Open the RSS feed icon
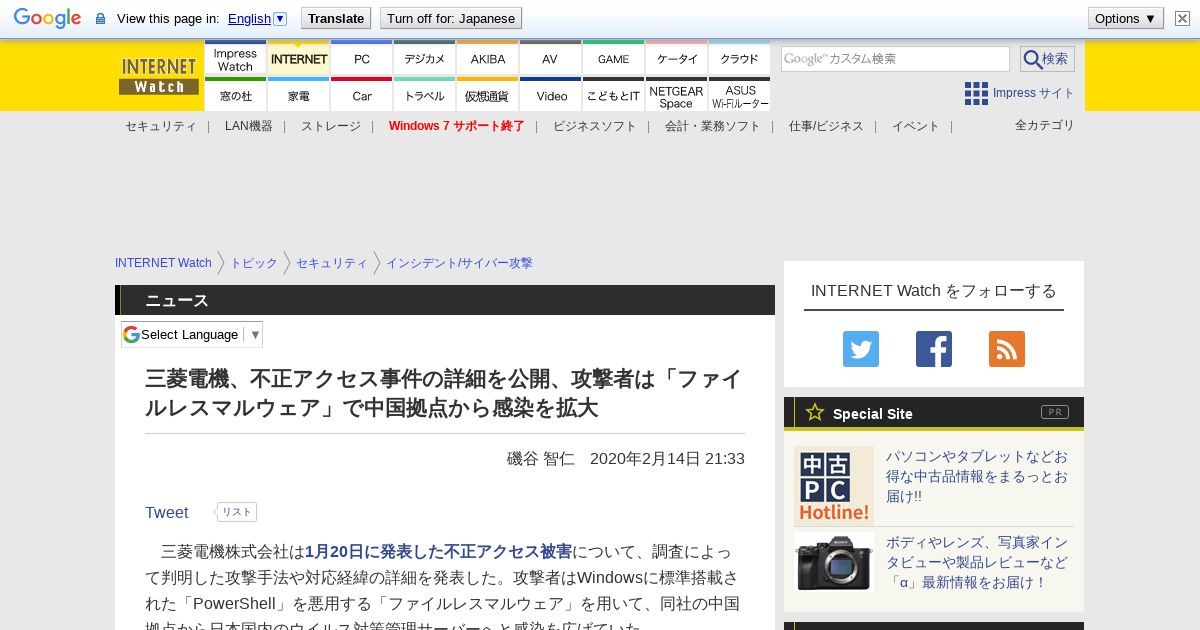 click(x=1007, y=349)
